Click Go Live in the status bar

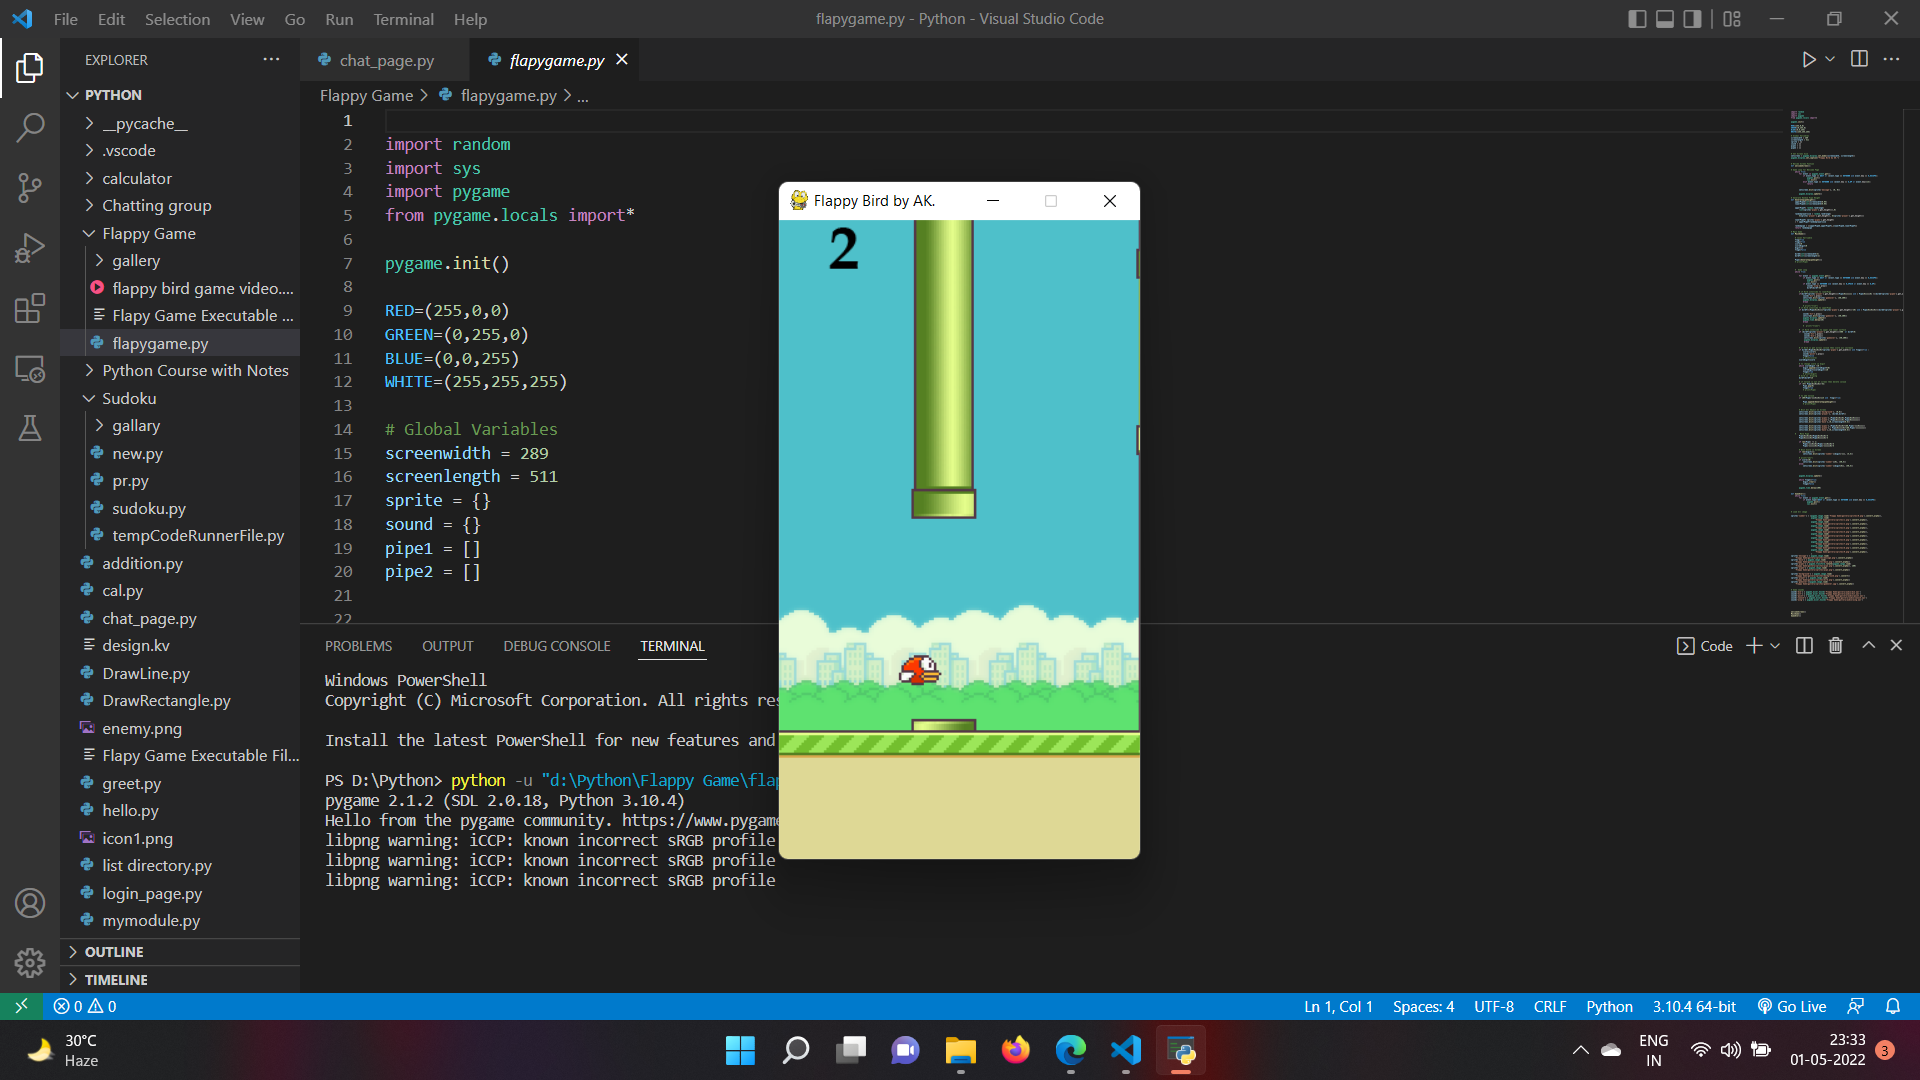pos(1791,1006)
